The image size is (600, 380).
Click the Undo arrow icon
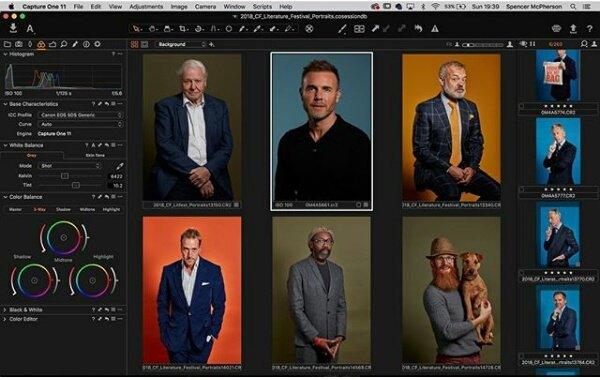(x=418, y=29)
